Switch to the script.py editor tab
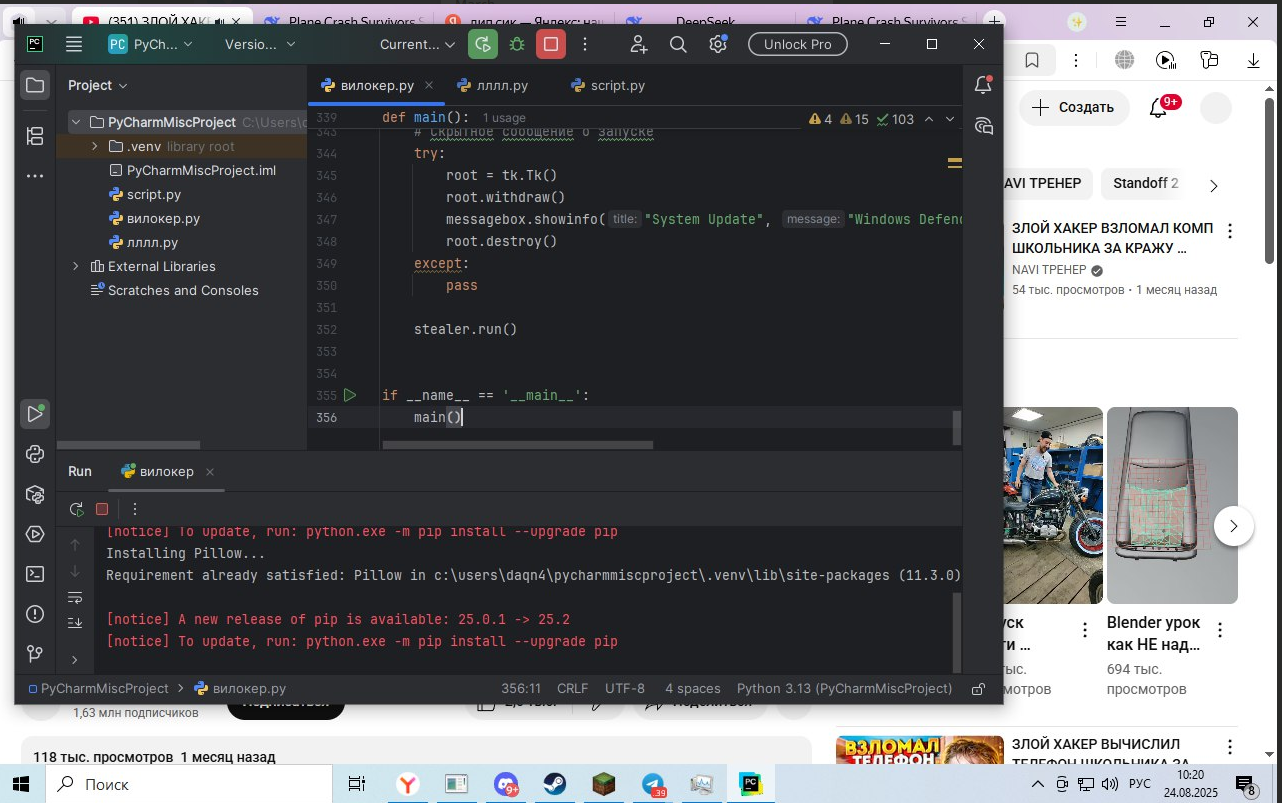 pyautogui.click(x=615, y=86)
